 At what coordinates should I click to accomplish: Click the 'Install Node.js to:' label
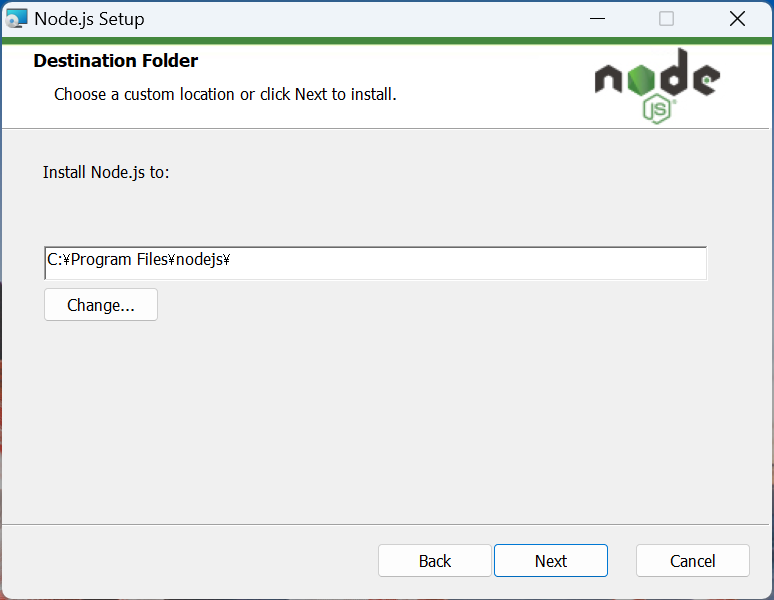tap(106, 172)
